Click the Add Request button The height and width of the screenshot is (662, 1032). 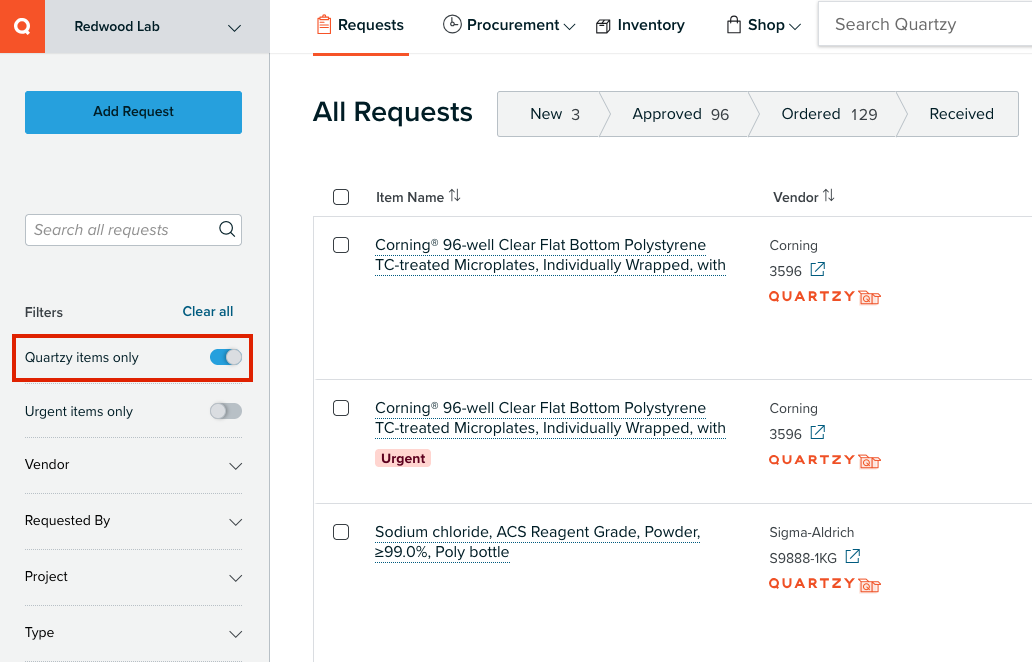pyautogui.click(x=134, y=112)
